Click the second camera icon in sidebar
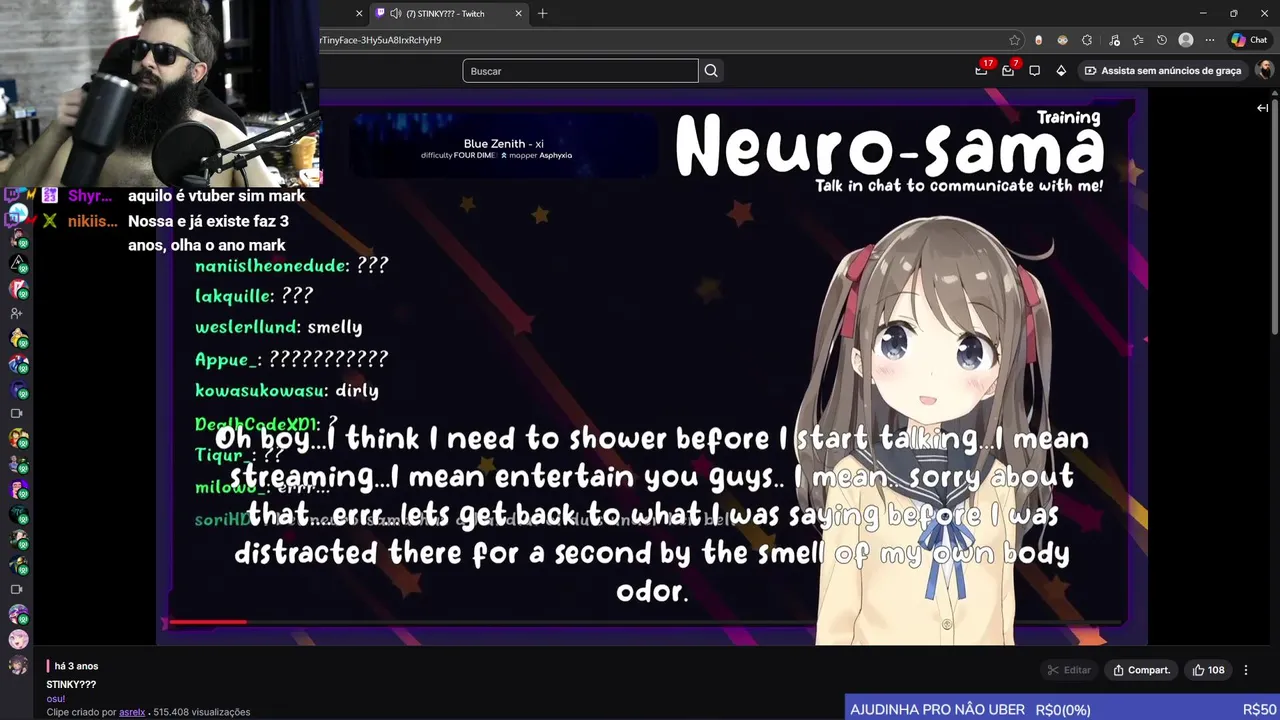 click(x=16, y=589)
